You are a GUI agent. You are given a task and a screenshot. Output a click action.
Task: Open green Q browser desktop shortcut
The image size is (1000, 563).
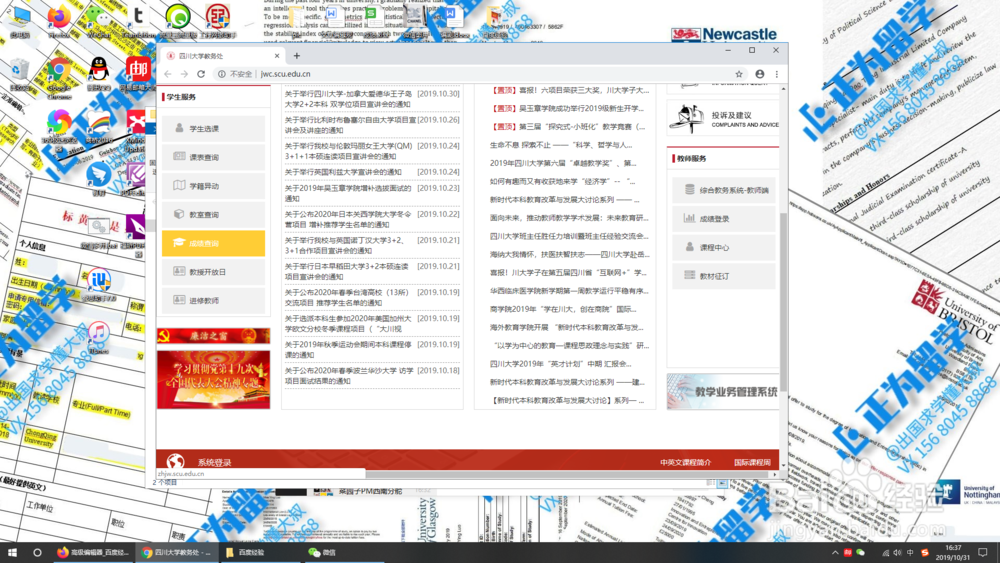pyautogui.click(x=178, y=18)
